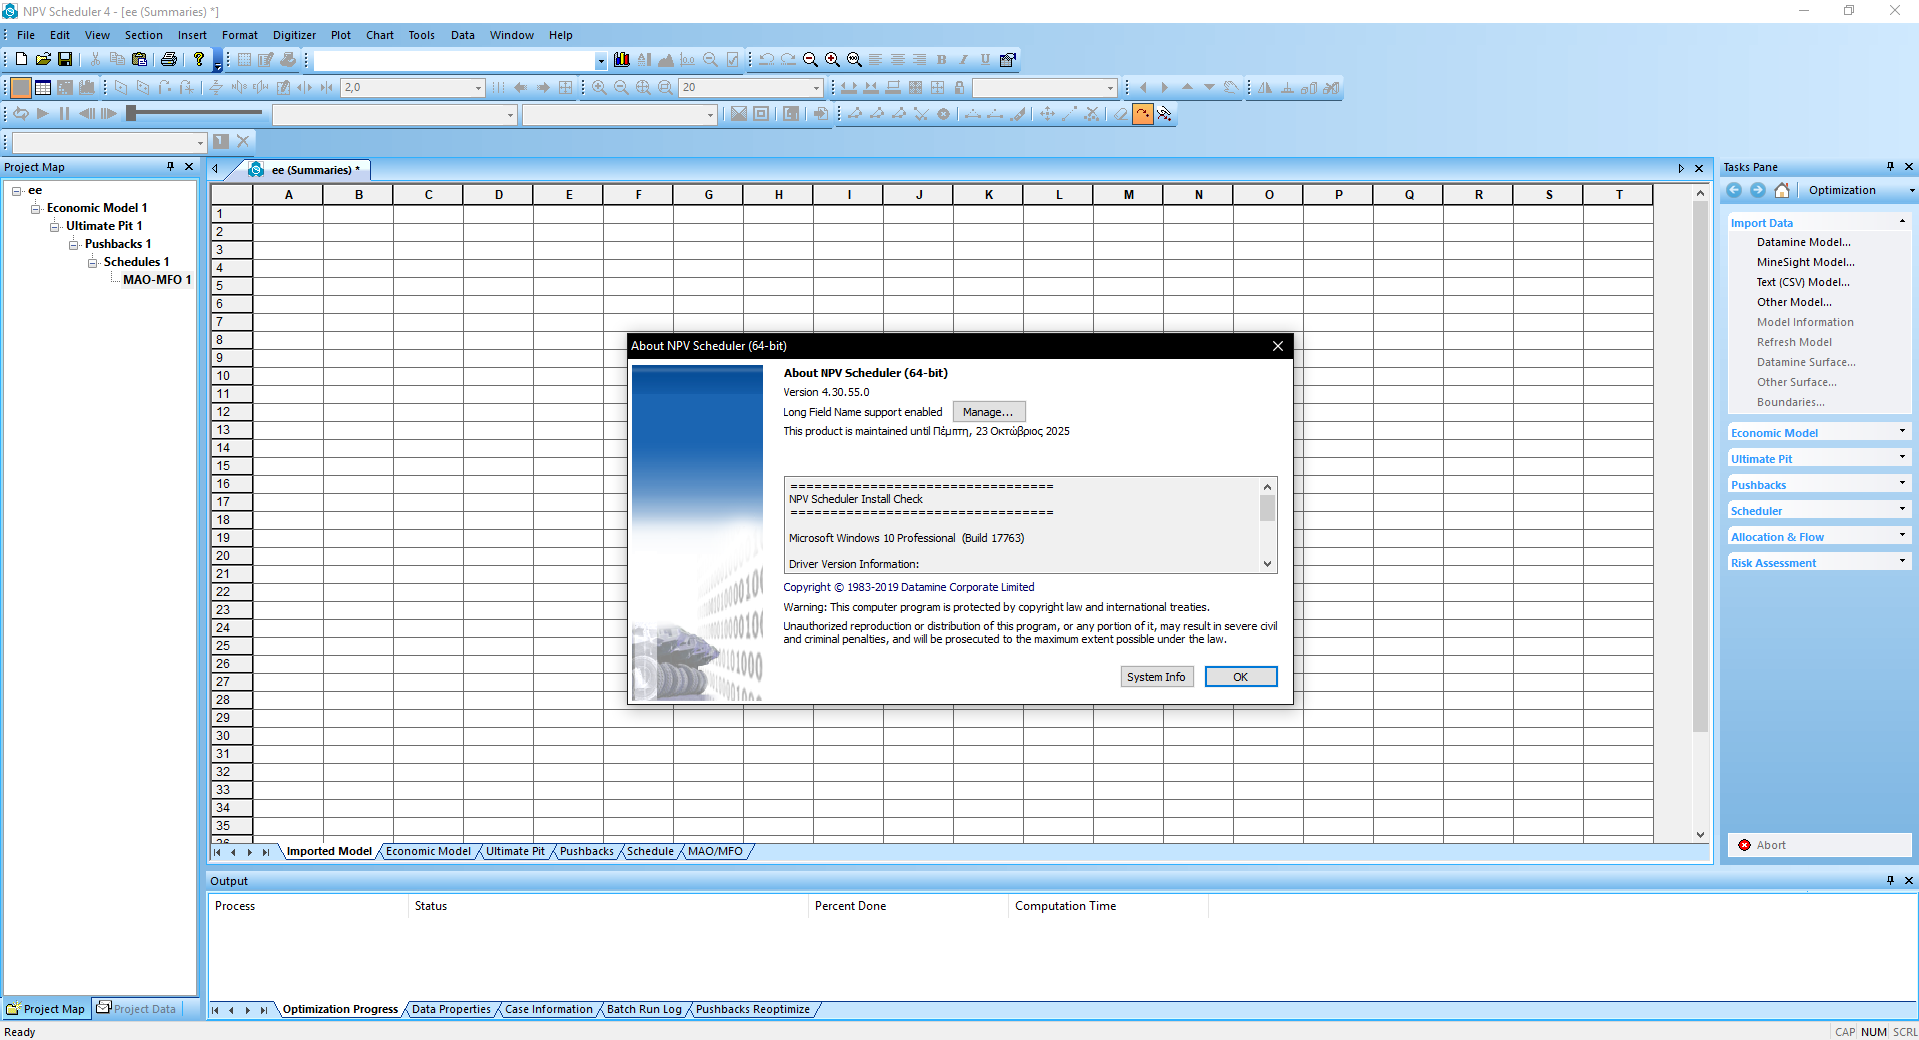The height and width of the screenshot is (1040, 1919).
Task: Toggle Underline formatting
Action: pos(986,60)
